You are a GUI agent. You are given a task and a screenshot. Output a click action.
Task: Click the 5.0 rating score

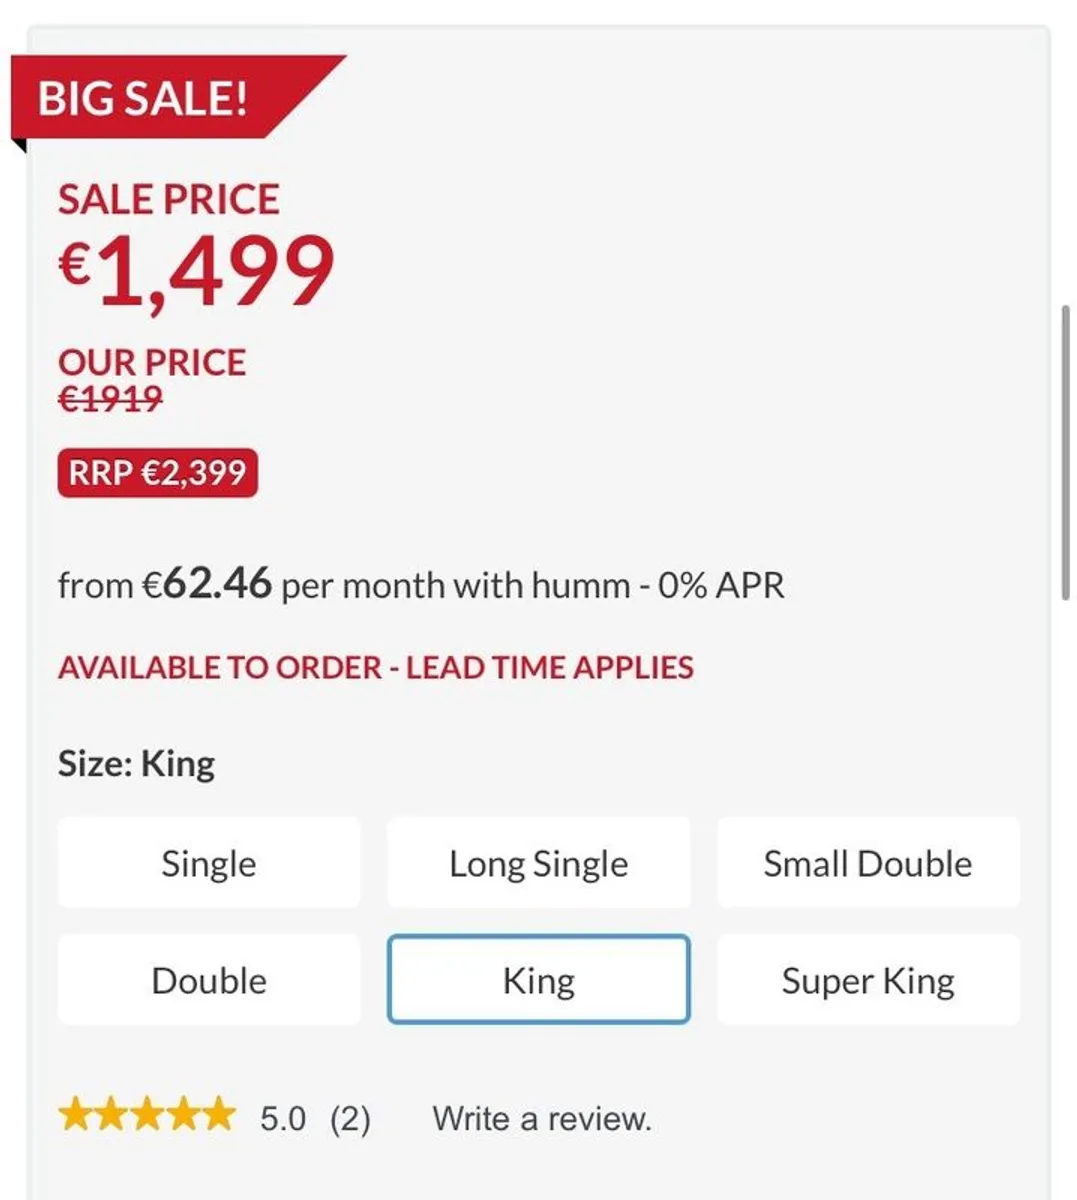pos(283,1118)
